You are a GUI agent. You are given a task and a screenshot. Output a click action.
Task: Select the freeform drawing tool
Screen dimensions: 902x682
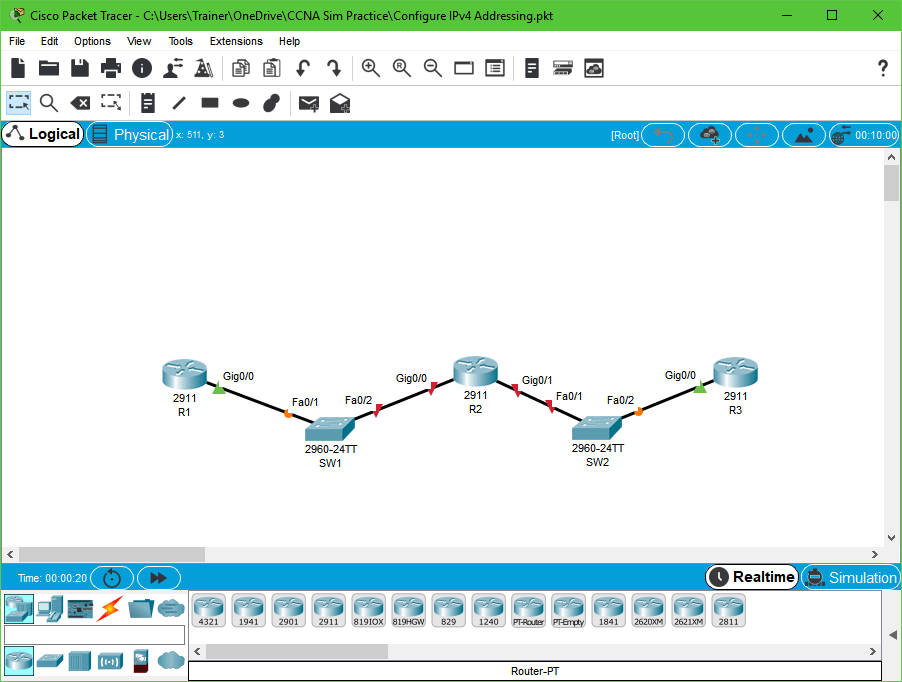(272, 104)
